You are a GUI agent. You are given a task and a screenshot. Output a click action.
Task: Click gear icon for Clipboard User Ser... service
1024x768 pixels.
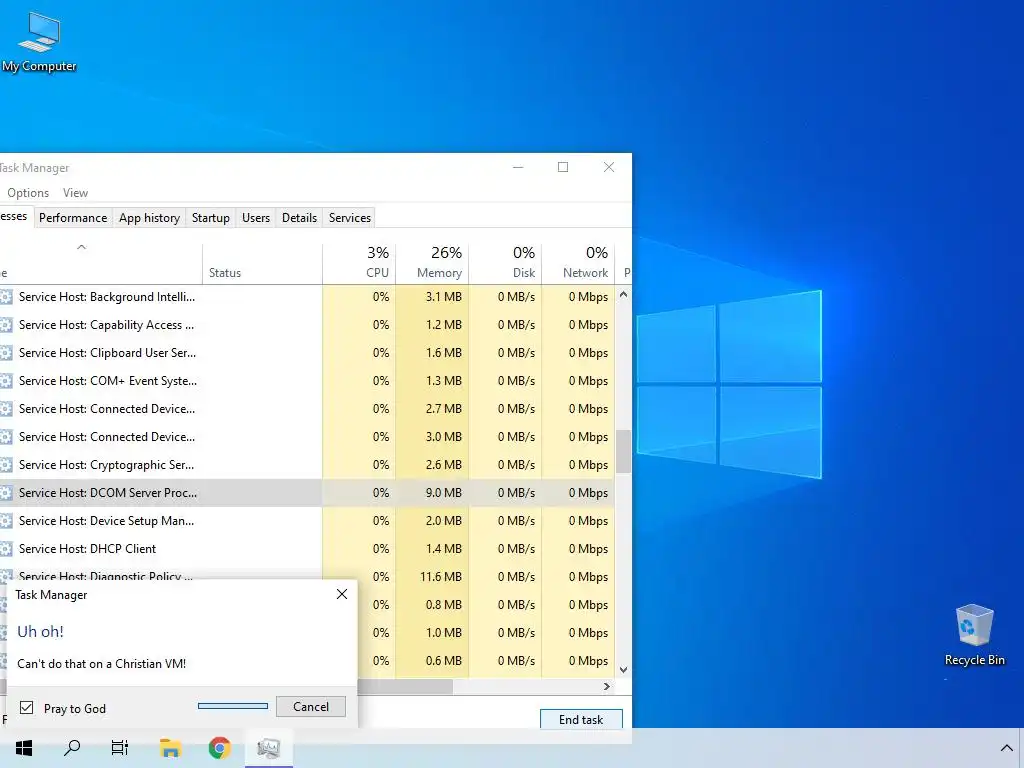coord(6,353)
